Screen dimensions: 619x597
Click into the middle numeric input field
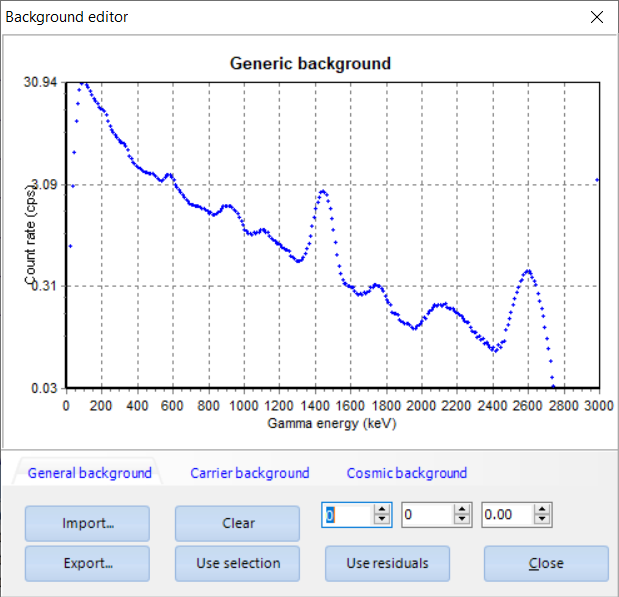(427, 514)
